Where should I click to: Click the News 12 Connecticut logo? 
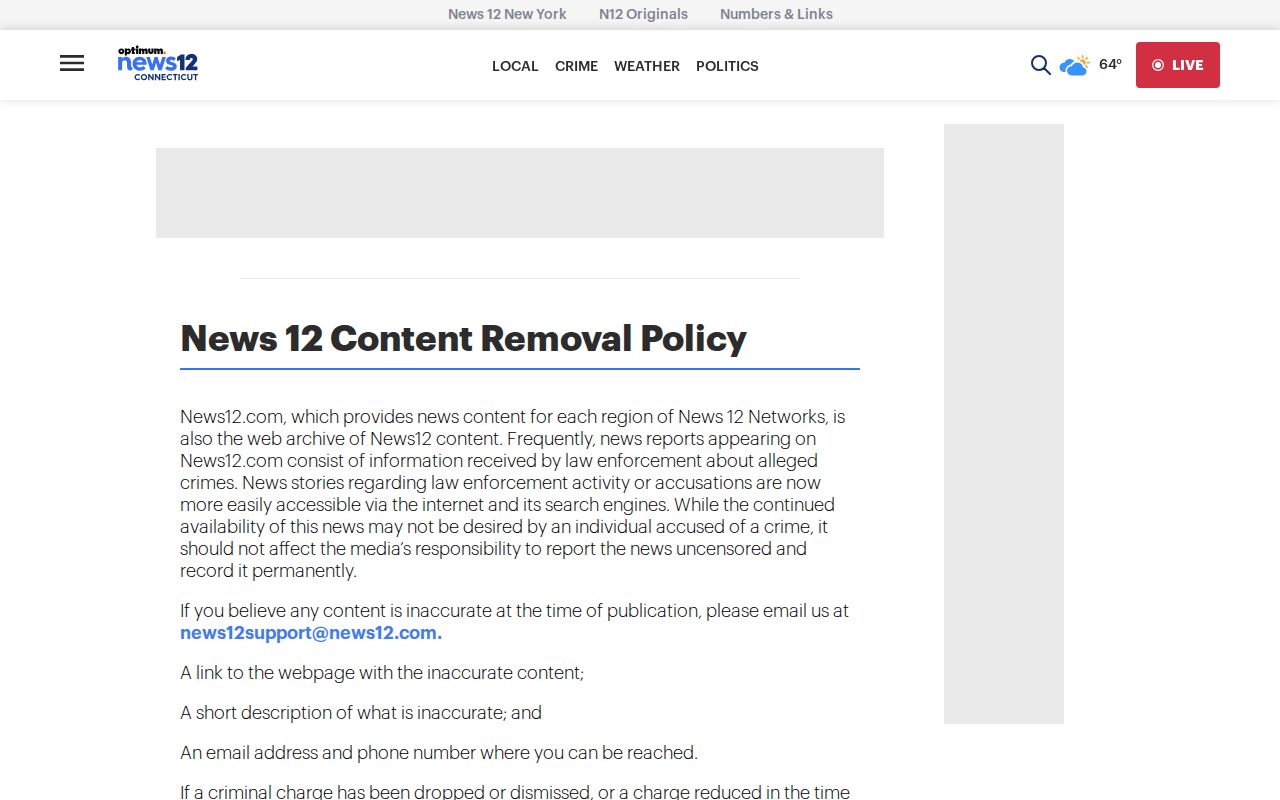pos(158,64)
